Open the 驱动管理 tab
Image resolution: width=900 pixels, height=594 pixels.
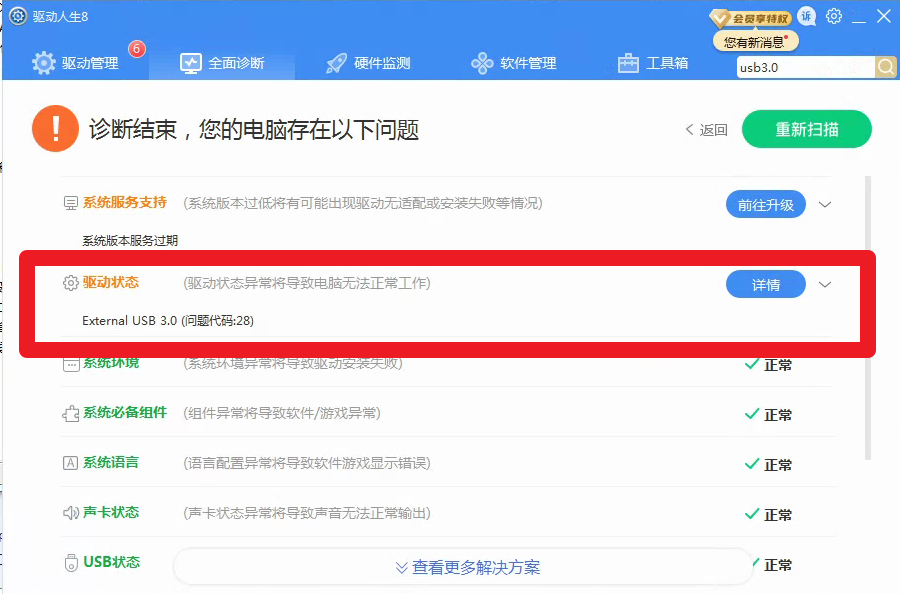[75, 63]
